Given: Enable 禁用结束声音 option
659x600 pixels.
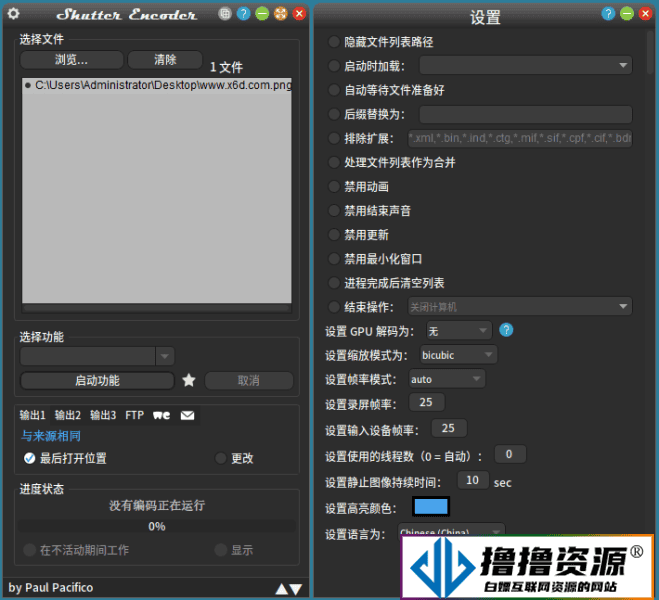Looking at the screenshot, I should click(334, 211).
